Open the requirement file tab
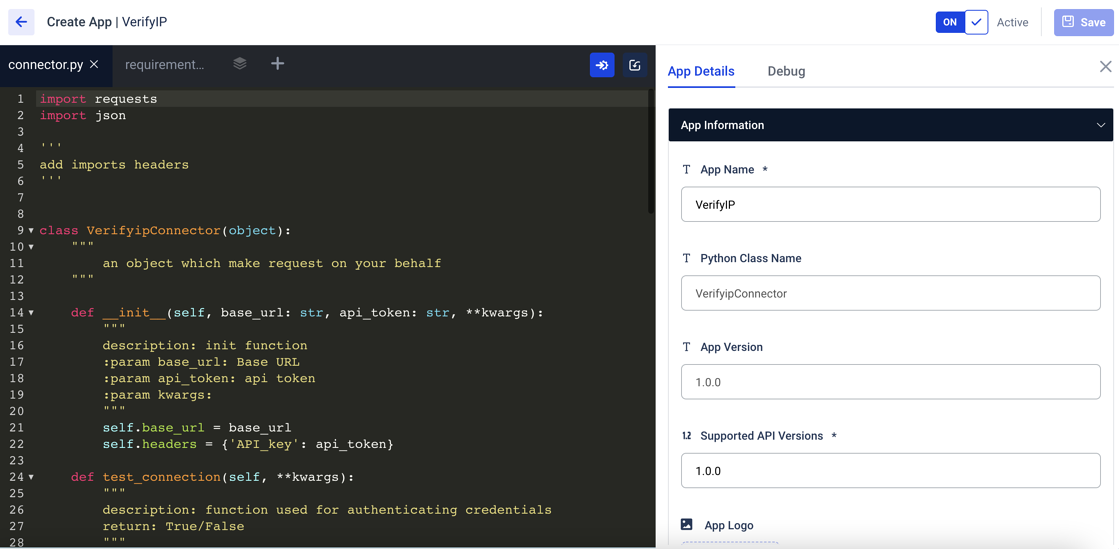The image size is (1119, 549). tap(164, 65)
